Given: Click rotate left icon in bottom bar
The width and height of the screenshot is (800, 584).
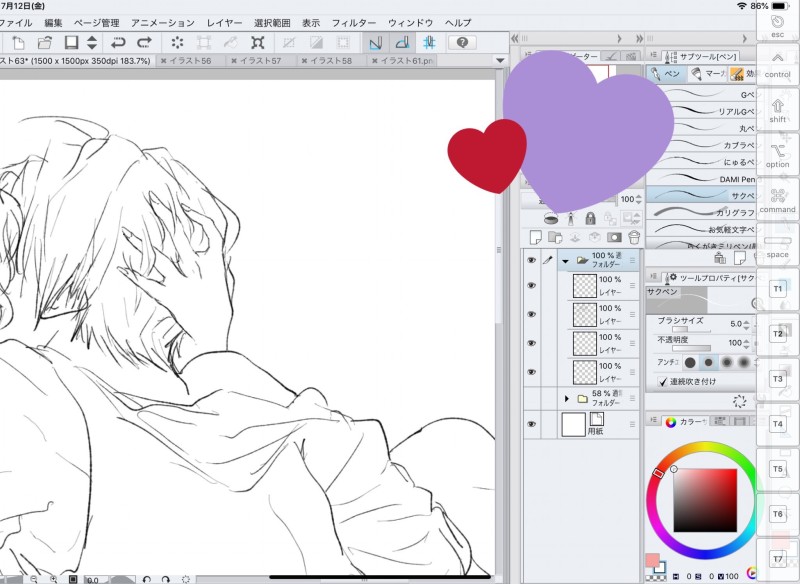Looking at the screenshot, I should [x=146, y=579].
